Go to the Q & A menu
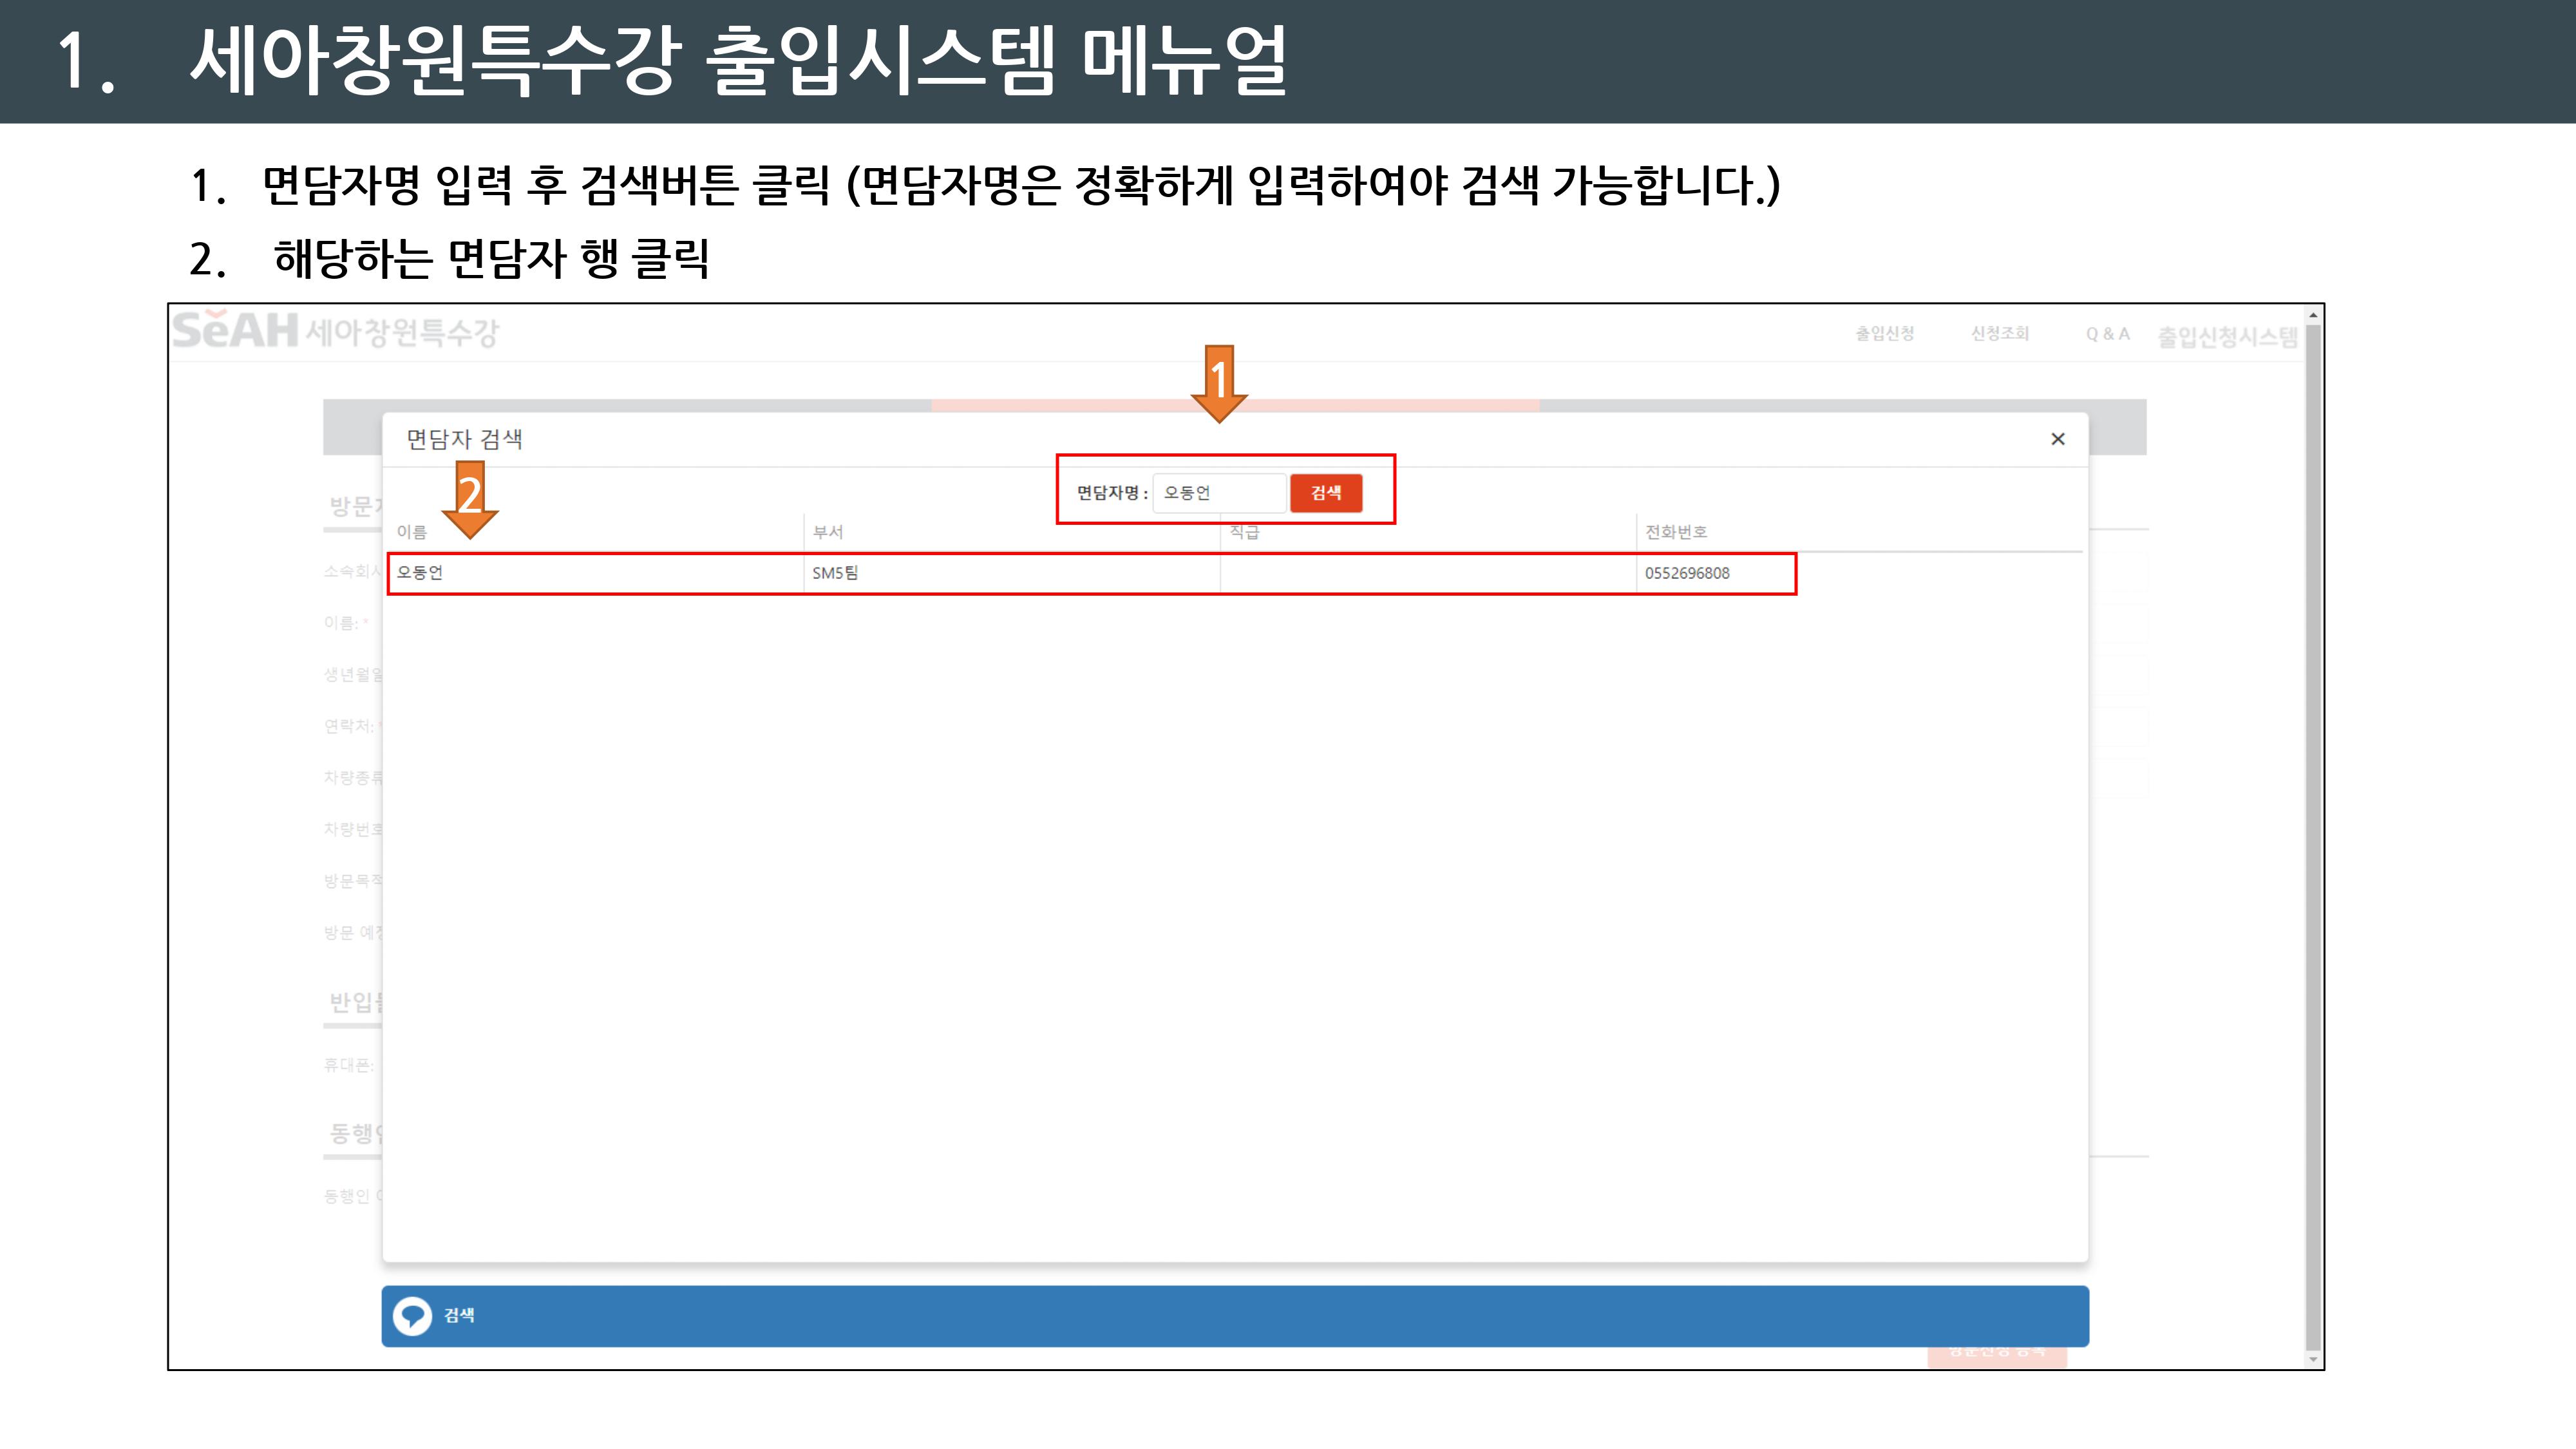This screenshot has width=2576, height=1449. coord(2107,334)
